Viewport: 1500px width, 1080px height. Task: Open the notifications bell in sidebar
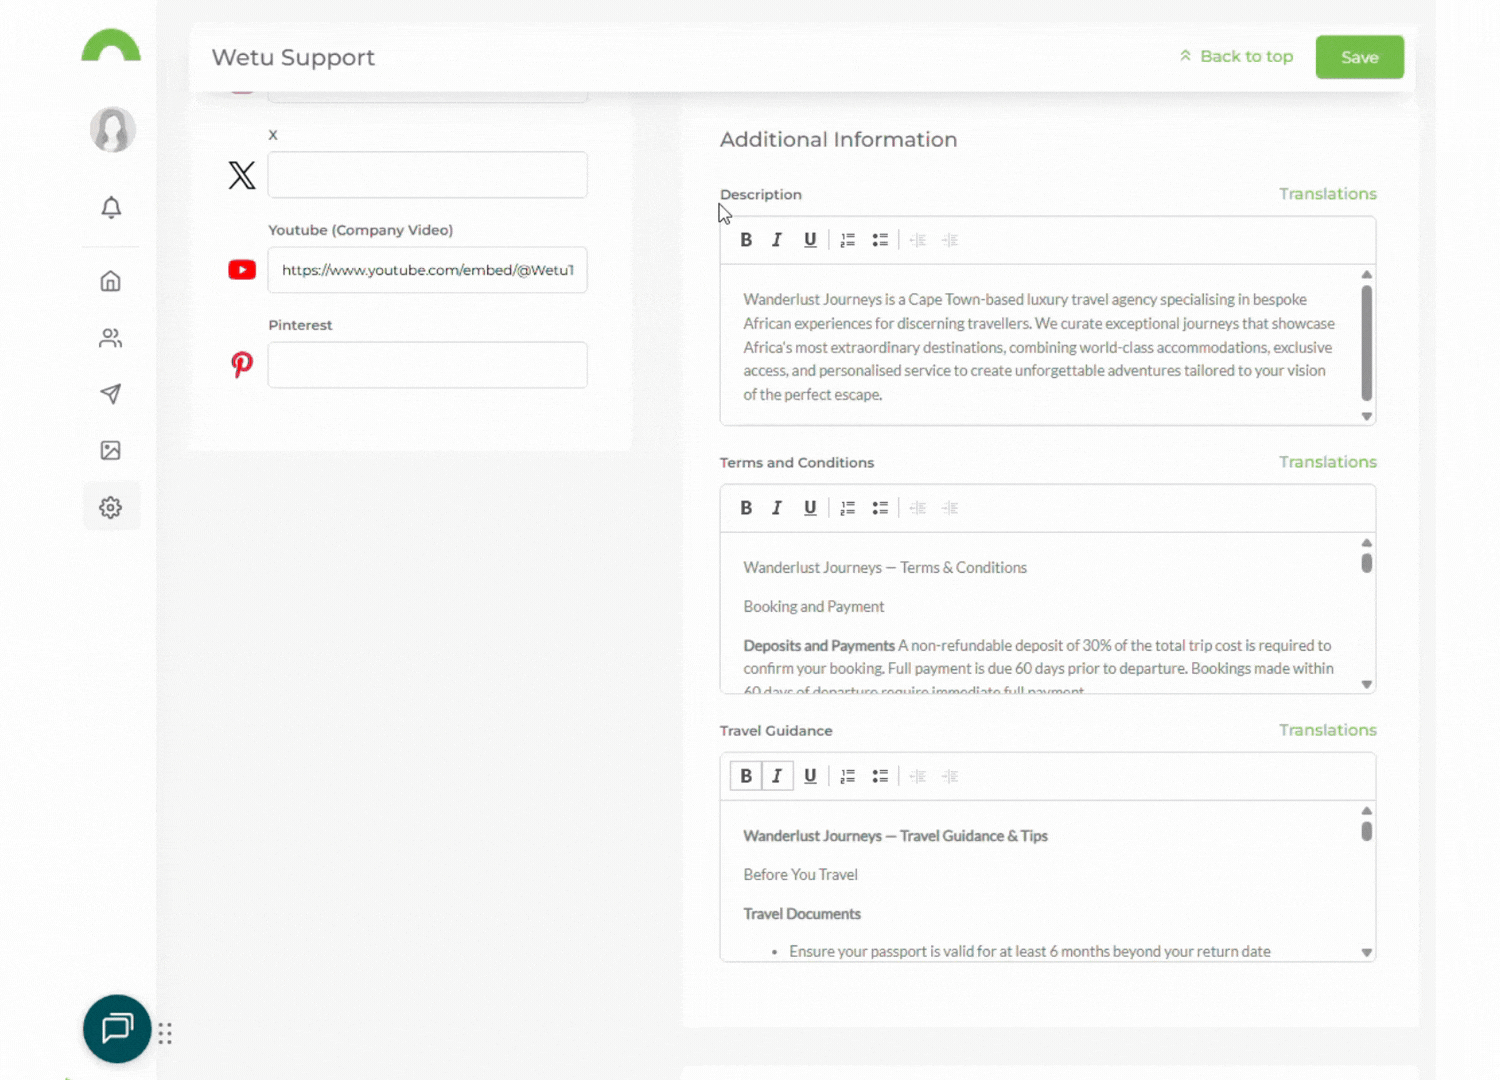tap(111, 207)
